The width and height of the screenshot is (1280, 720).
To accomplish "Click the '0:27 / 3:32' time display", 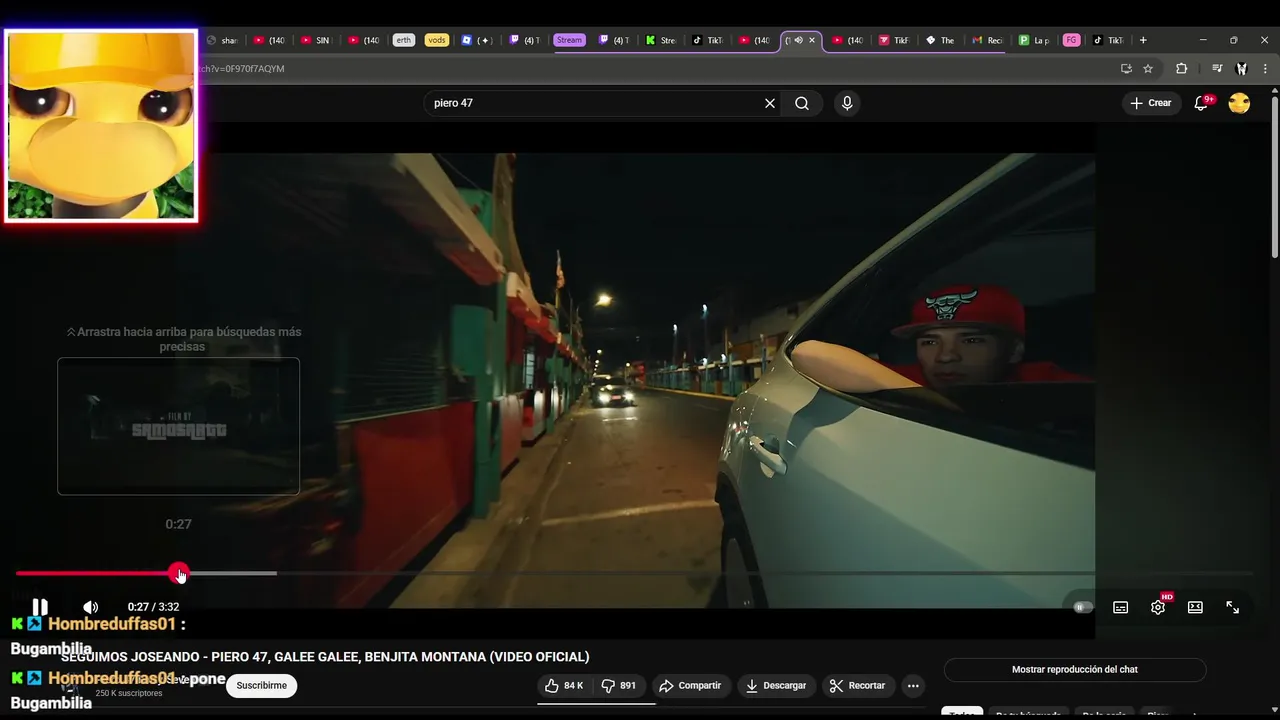I will click(x=153, y=607).
